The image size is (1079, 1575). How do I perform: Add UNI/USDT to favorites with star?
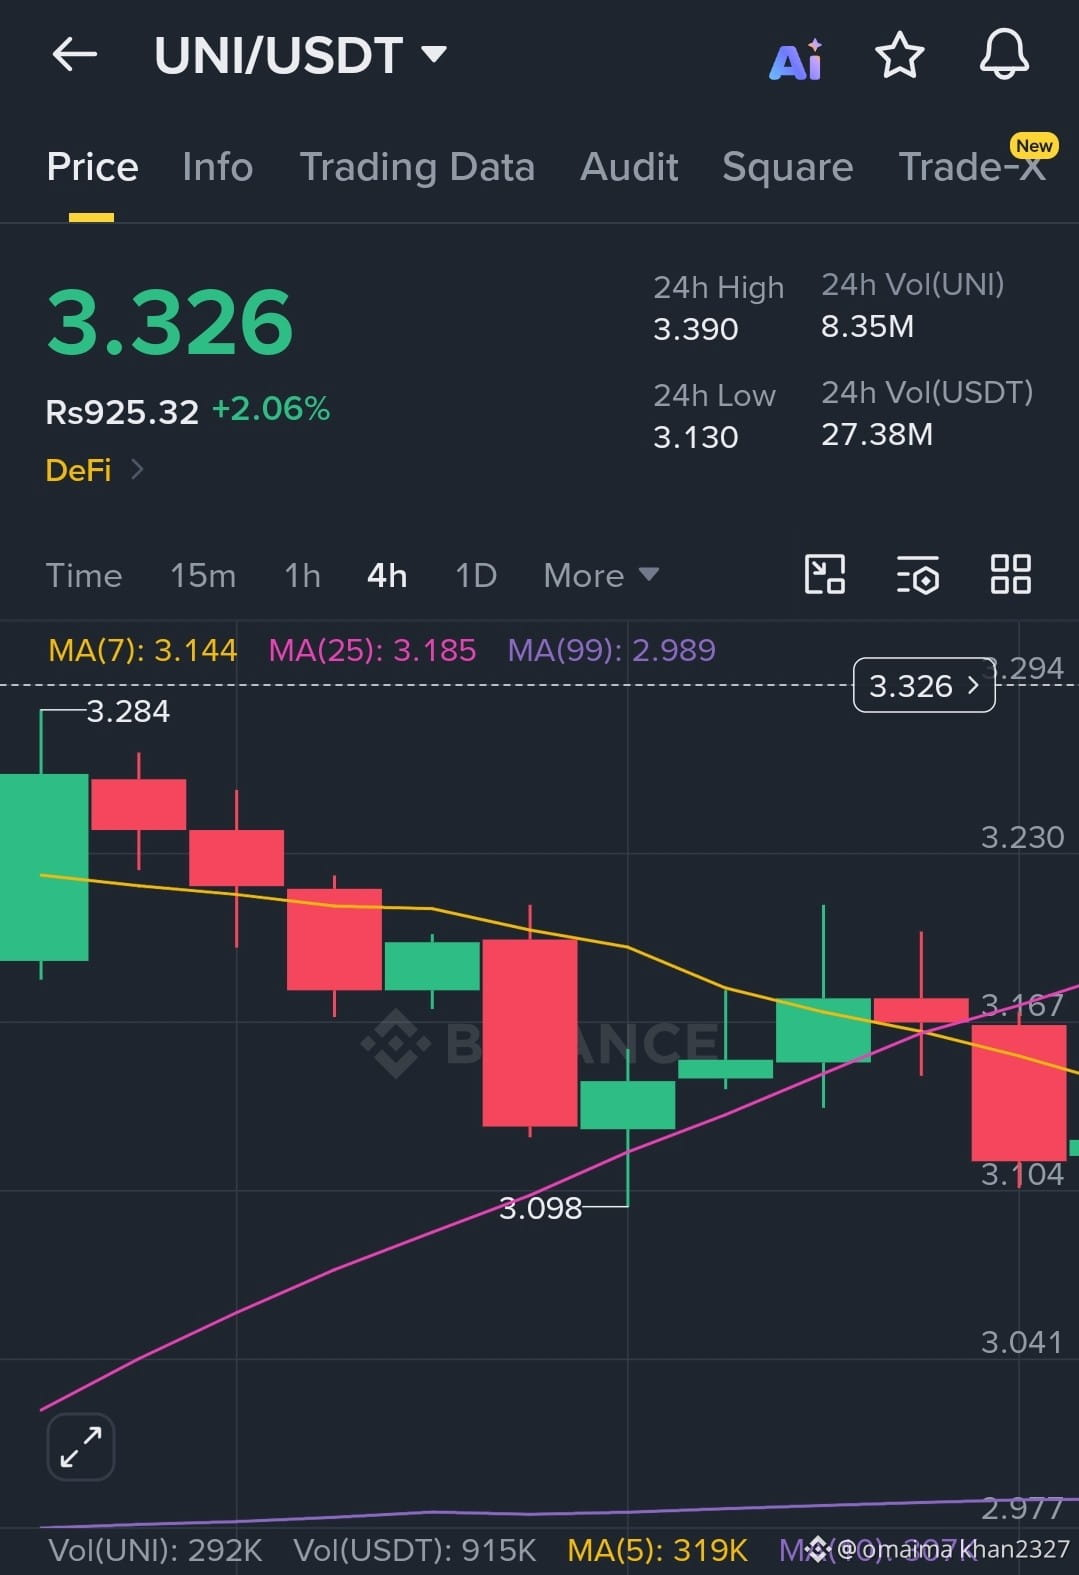point(899,55)
